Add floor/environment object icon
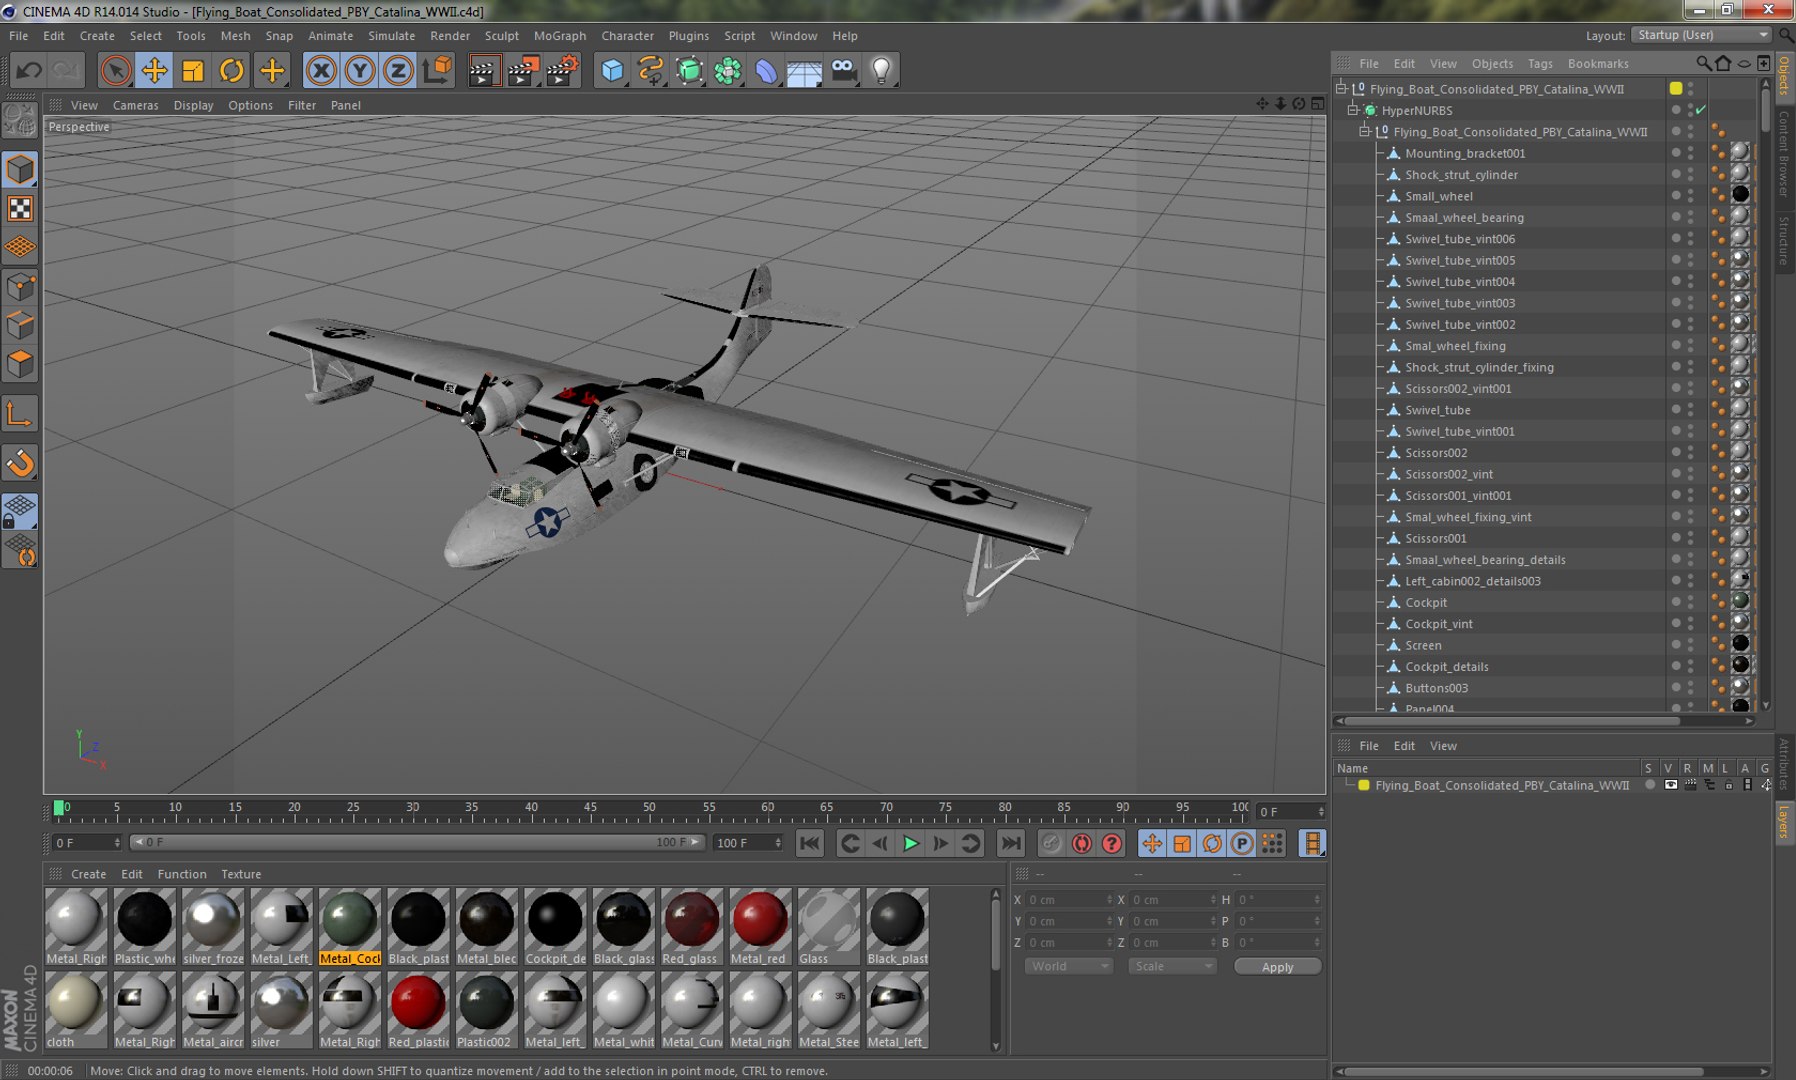 pyautogui.click(x=805, y=70)
